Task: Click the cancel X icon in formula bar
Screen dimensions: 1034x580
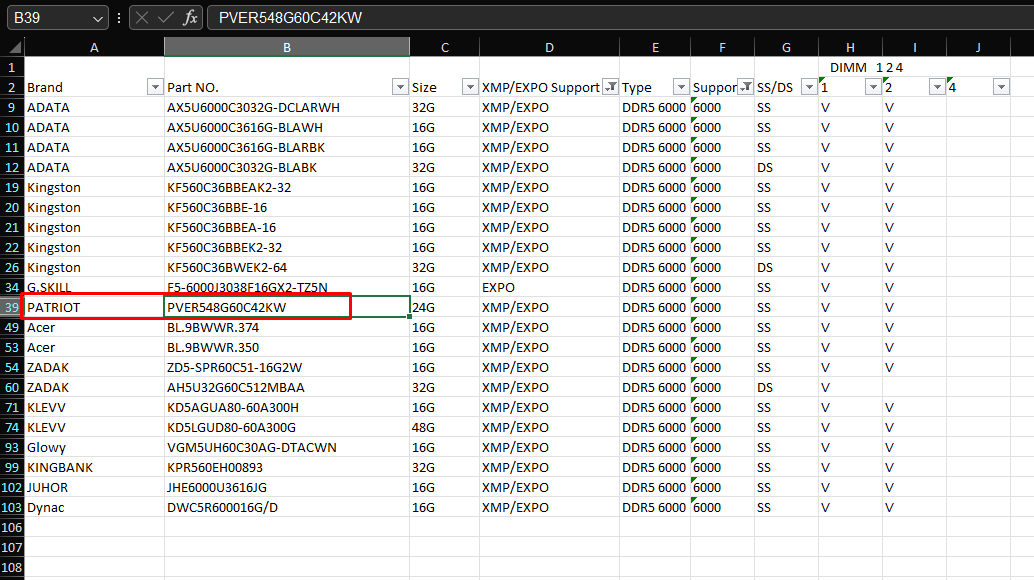Action: pyautogui.click(x=142, y=18)
